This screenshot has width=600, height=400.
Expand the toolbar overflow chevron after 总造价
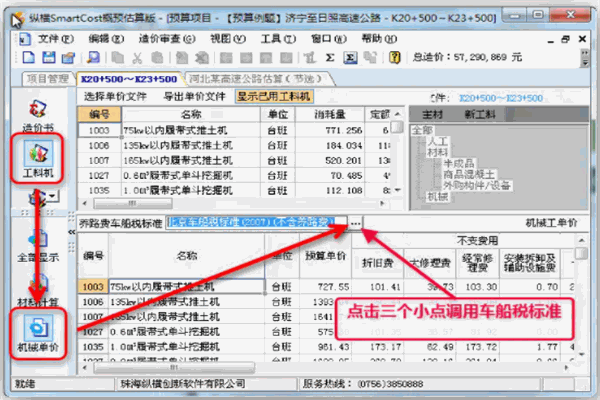coord(584,58)
